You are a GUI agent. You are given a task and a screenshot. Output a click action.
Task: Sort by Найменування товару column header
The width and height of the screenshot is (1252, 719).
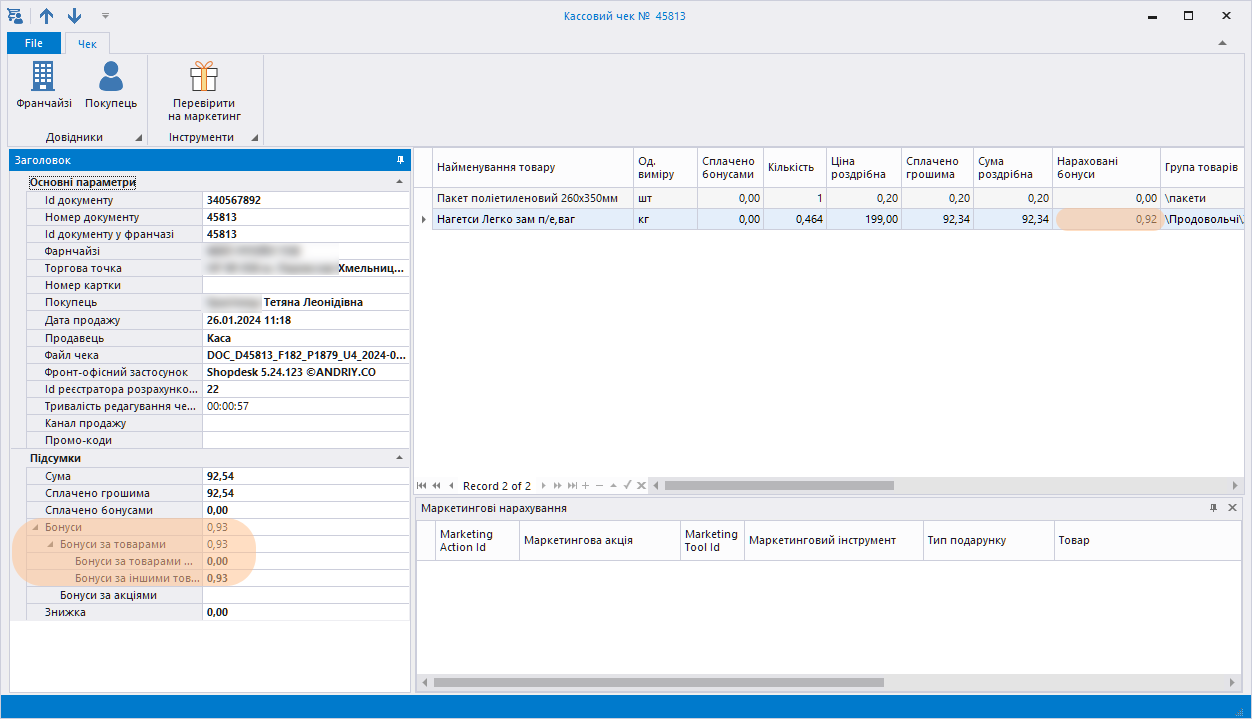coord(532,167)
